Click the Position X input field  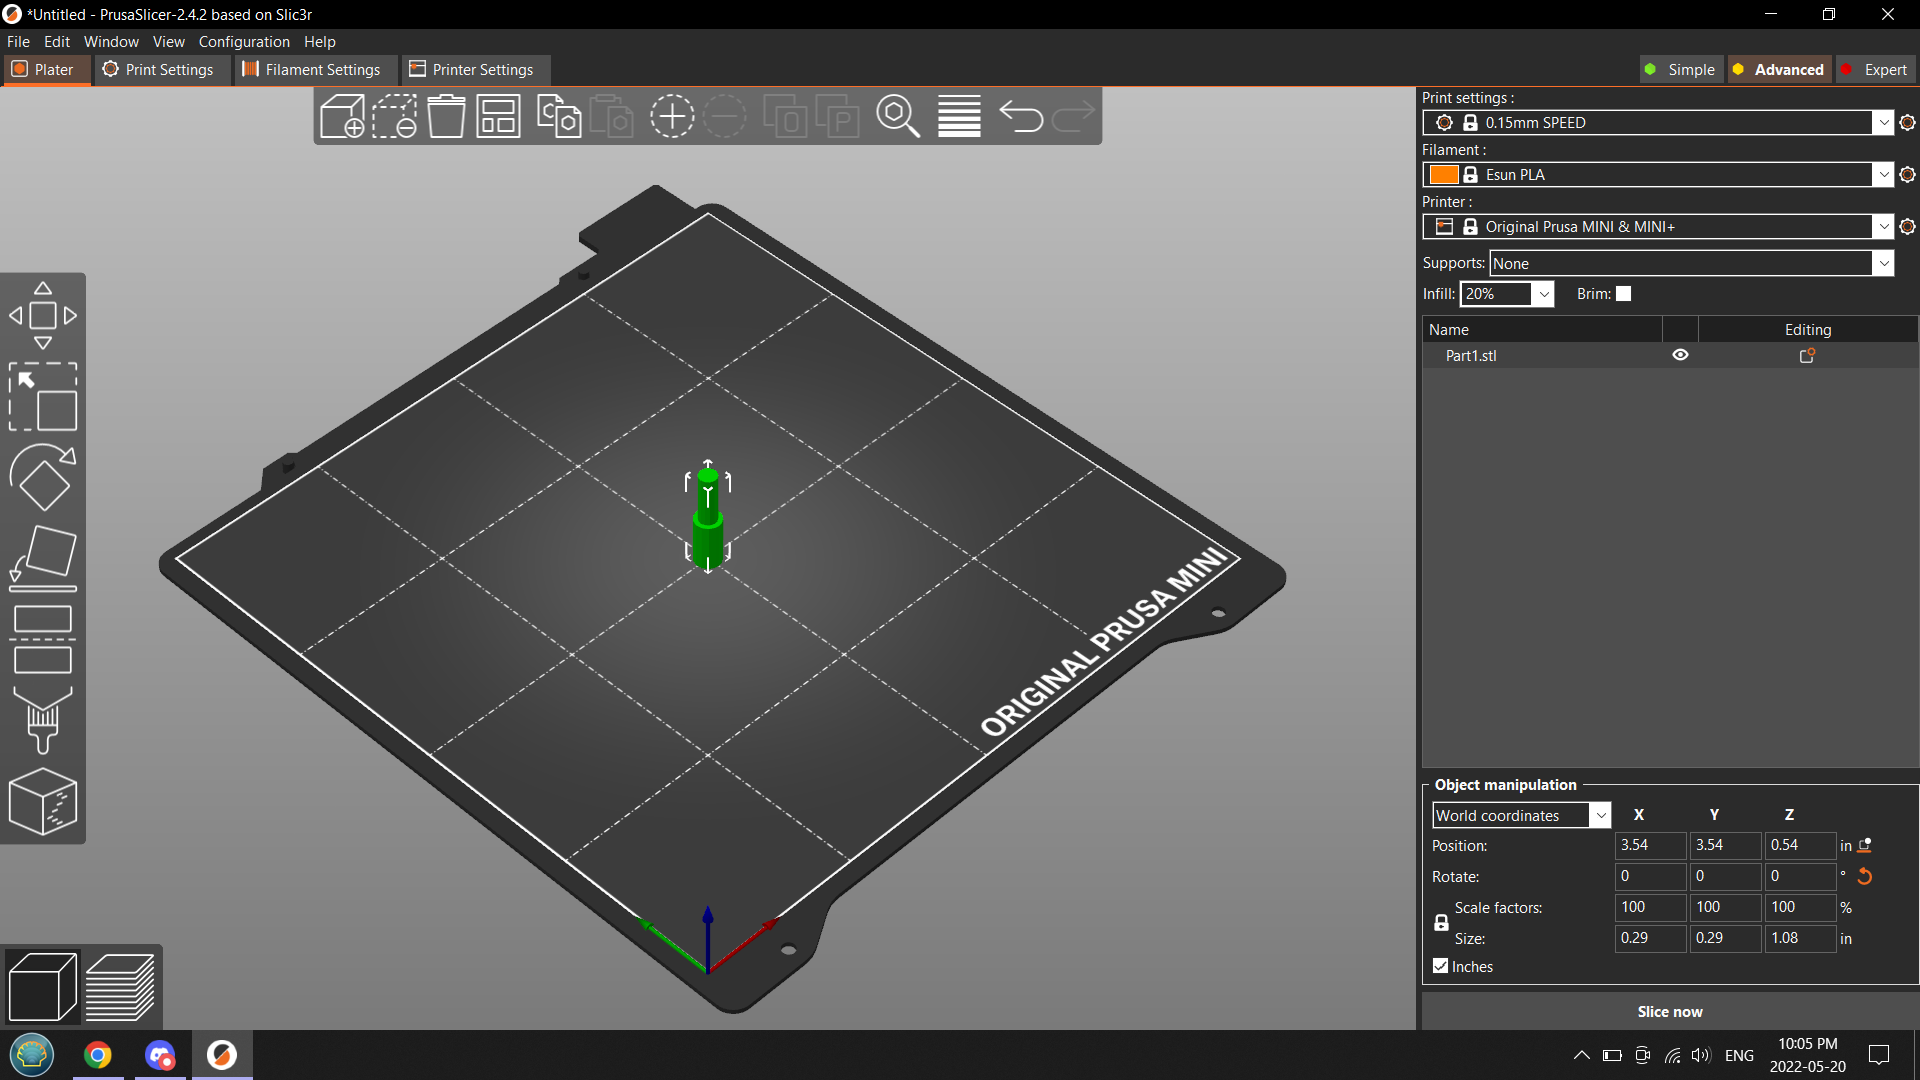(1649, 845)
